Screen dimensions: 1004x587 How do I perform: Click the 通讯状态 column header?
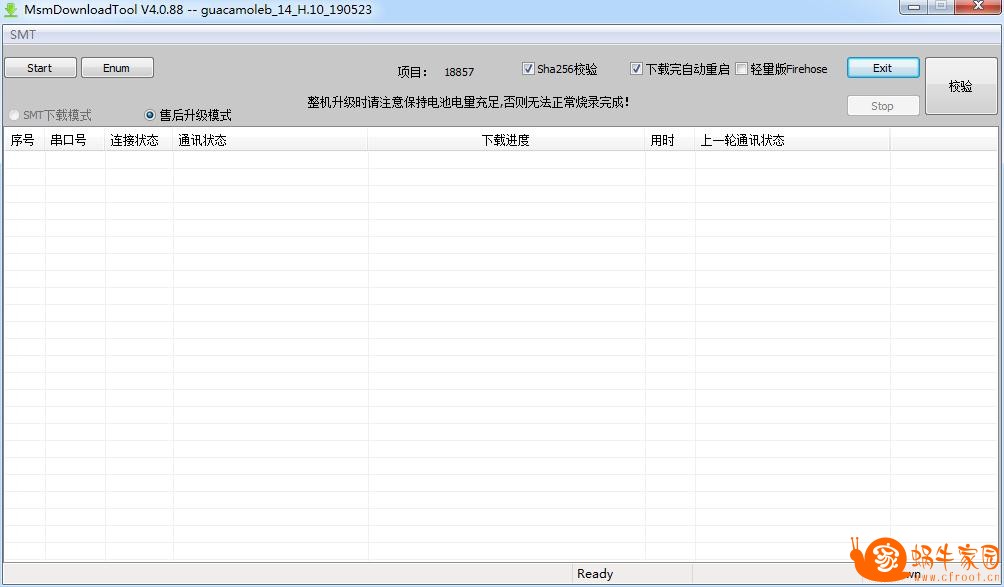pyautogui.click(x=270, y=140)
